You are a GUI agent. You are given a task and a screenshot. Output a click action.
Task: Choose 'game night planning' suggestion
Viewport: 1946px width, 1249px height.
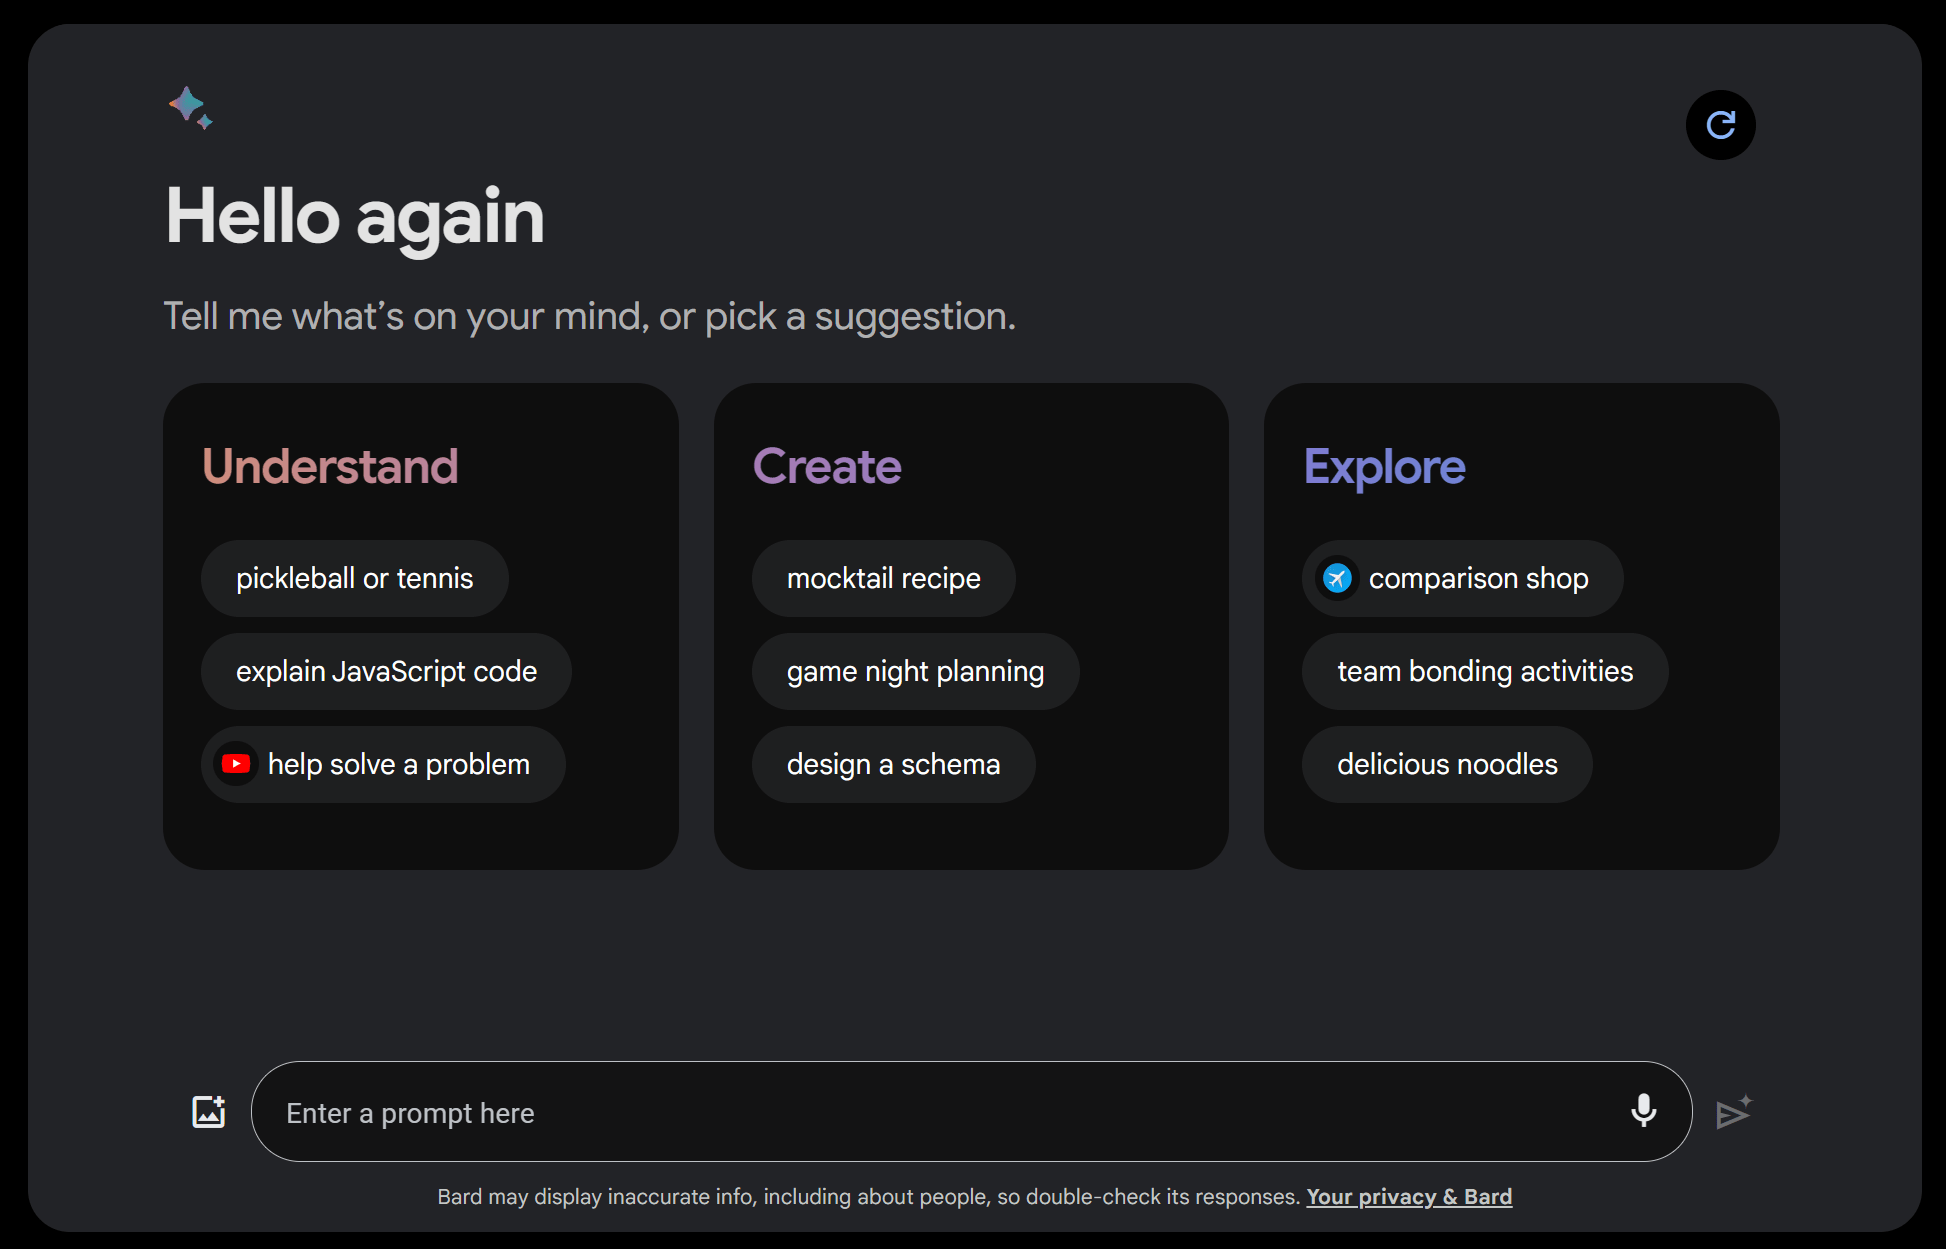click(915, 671)
